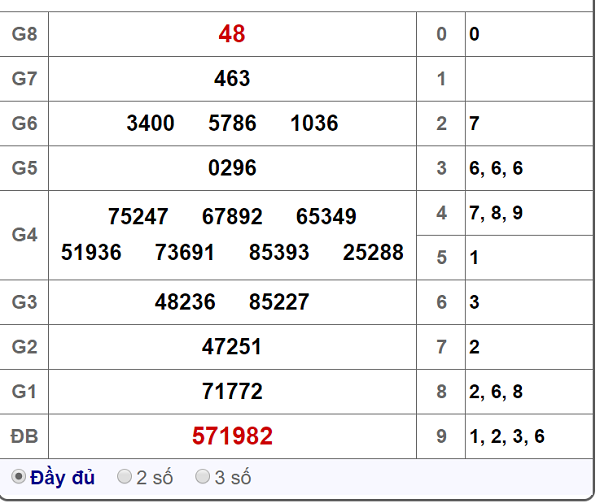
Task: Click the G6 number 3400
Action: (x=150, y=123)
